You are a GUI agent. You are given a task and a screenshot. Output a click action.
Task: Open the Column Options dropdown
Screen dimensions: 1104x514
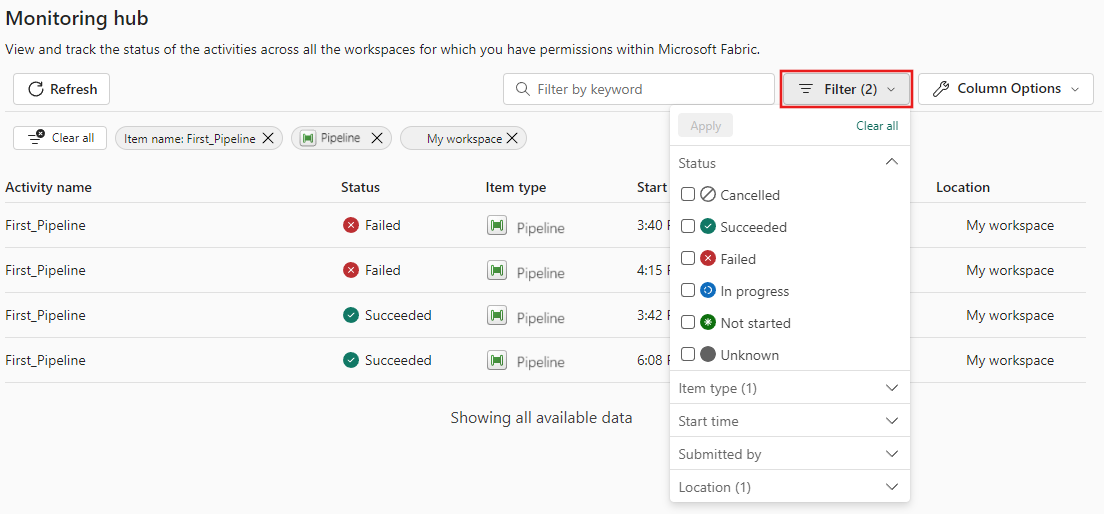tap(1005, 89)
